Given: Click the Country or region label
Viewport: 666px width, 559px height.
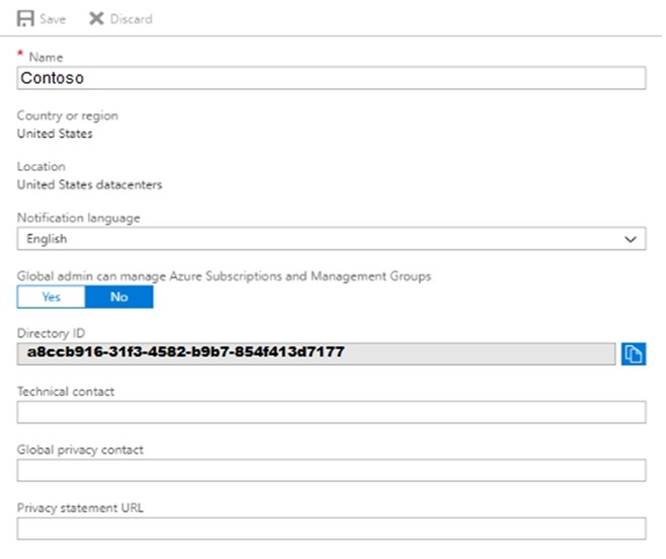Looking at the screenshot, I should click(68, 116).
